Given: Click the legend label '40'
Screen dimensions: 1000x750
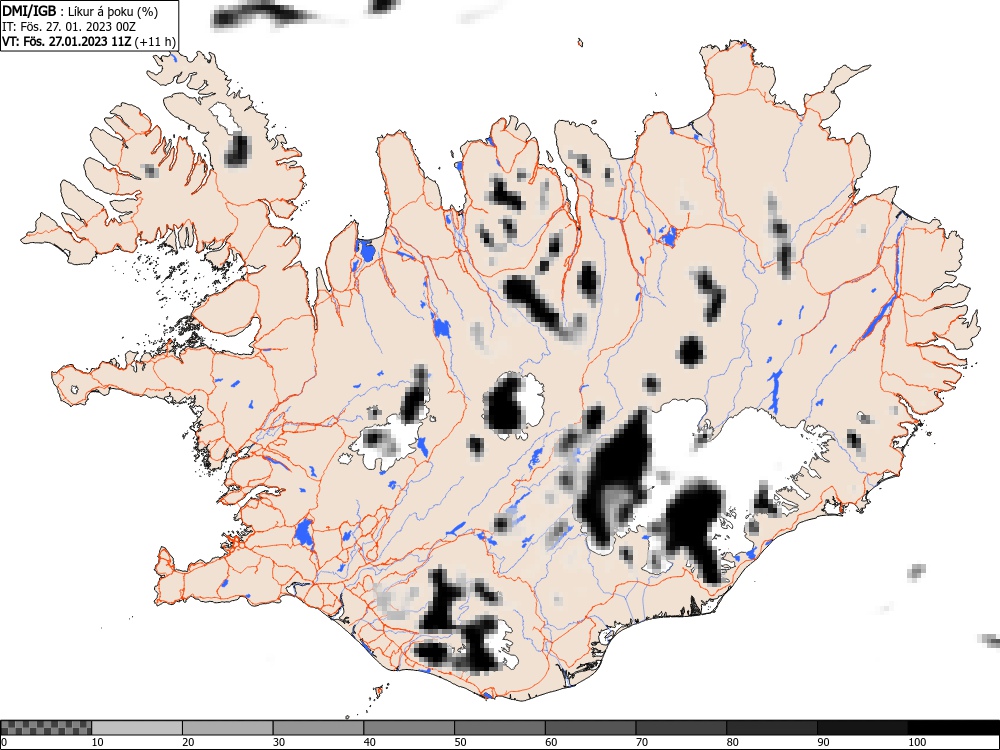Looking at the screenshot, I should pyautogui.click(x=369, y=742).
